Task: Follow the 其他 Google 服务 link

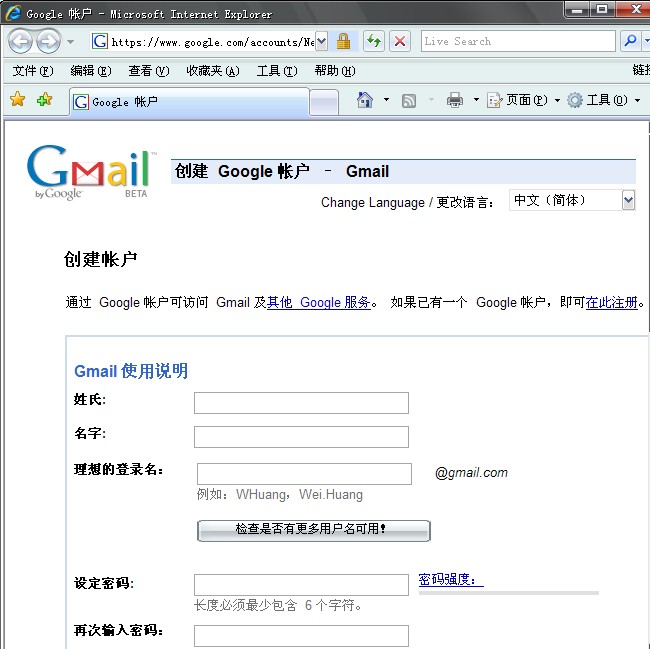Action: (319, 302)
